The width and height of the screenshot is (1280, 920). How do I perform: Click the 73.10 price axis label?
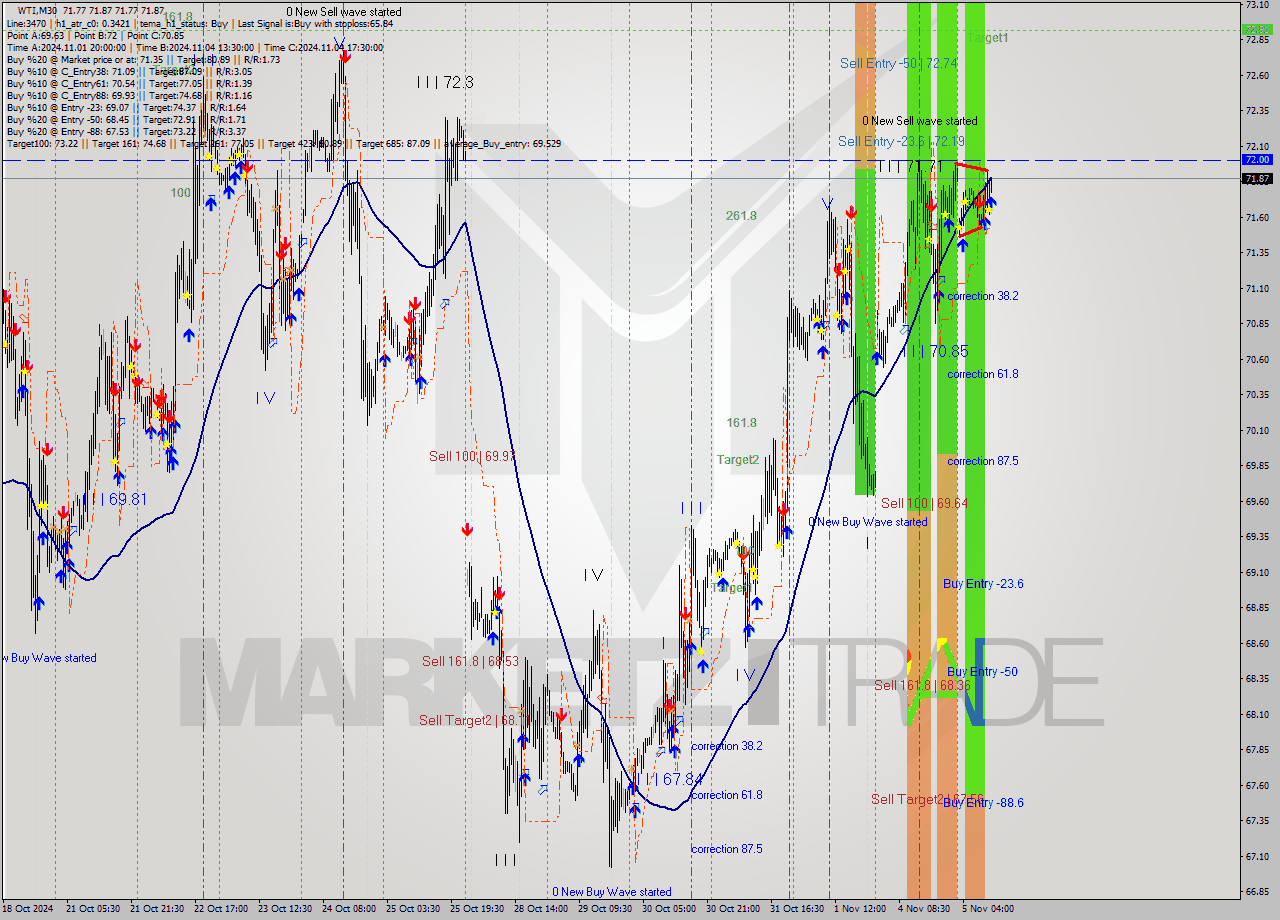[x=1256, y=5]
